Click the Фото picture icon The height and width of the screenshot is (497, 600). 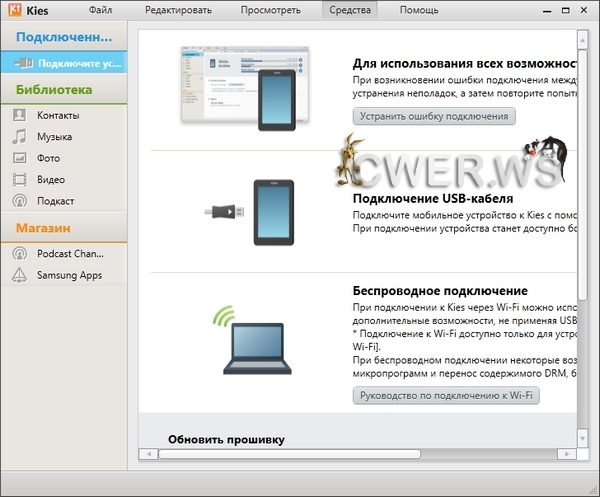tap(20, 158)
